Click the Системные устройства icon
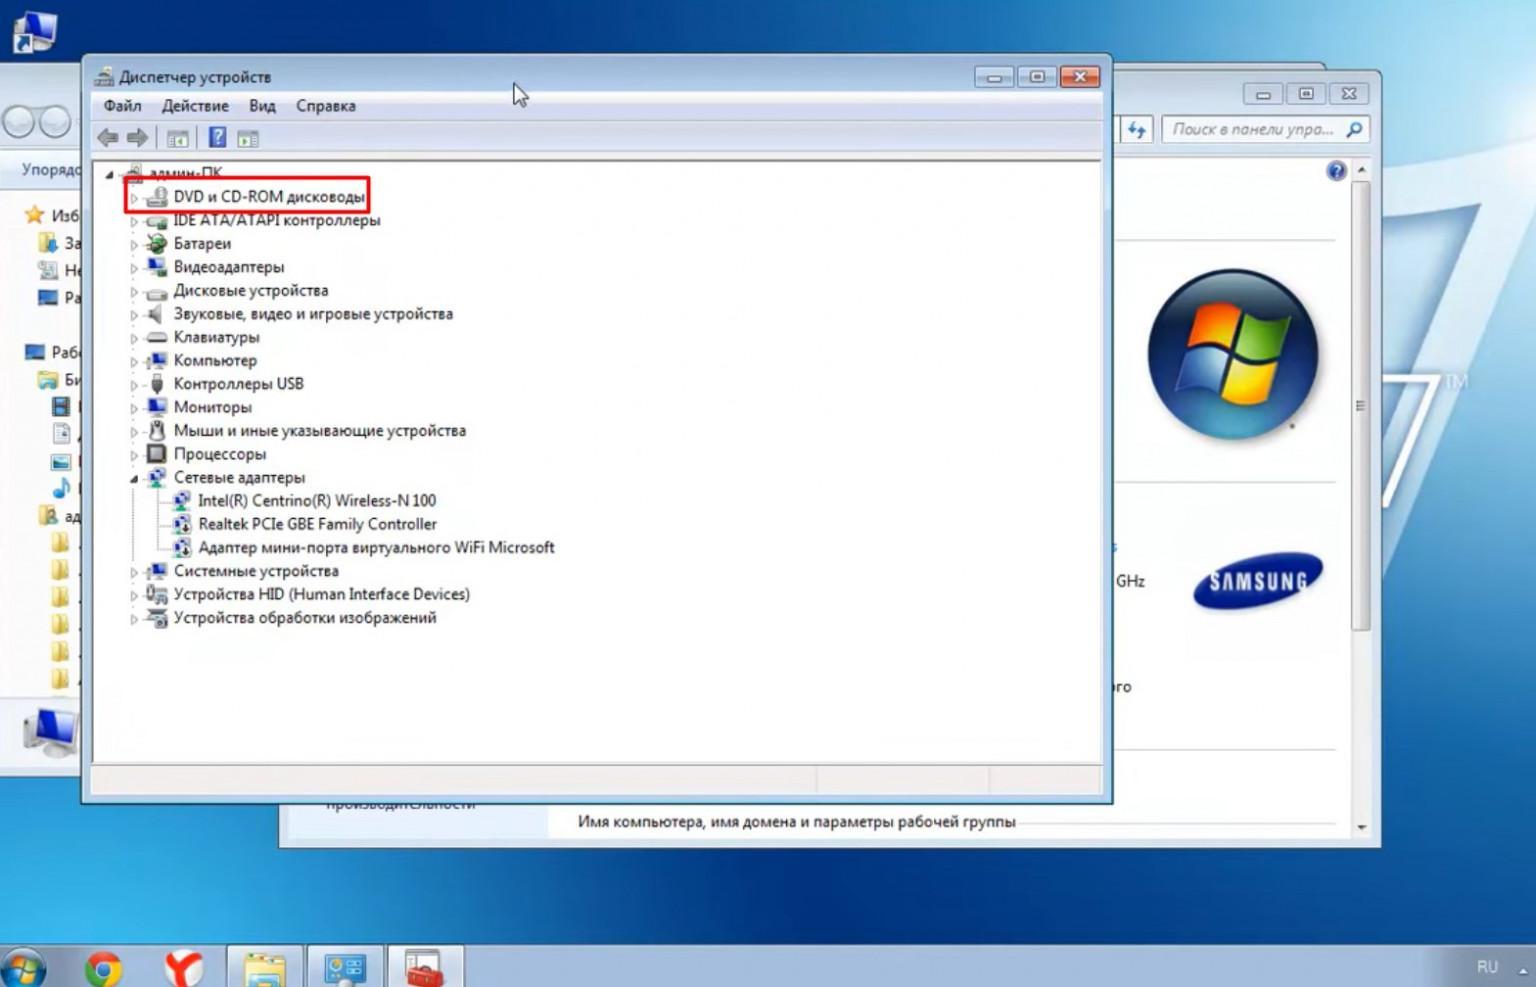 [156, 571]
